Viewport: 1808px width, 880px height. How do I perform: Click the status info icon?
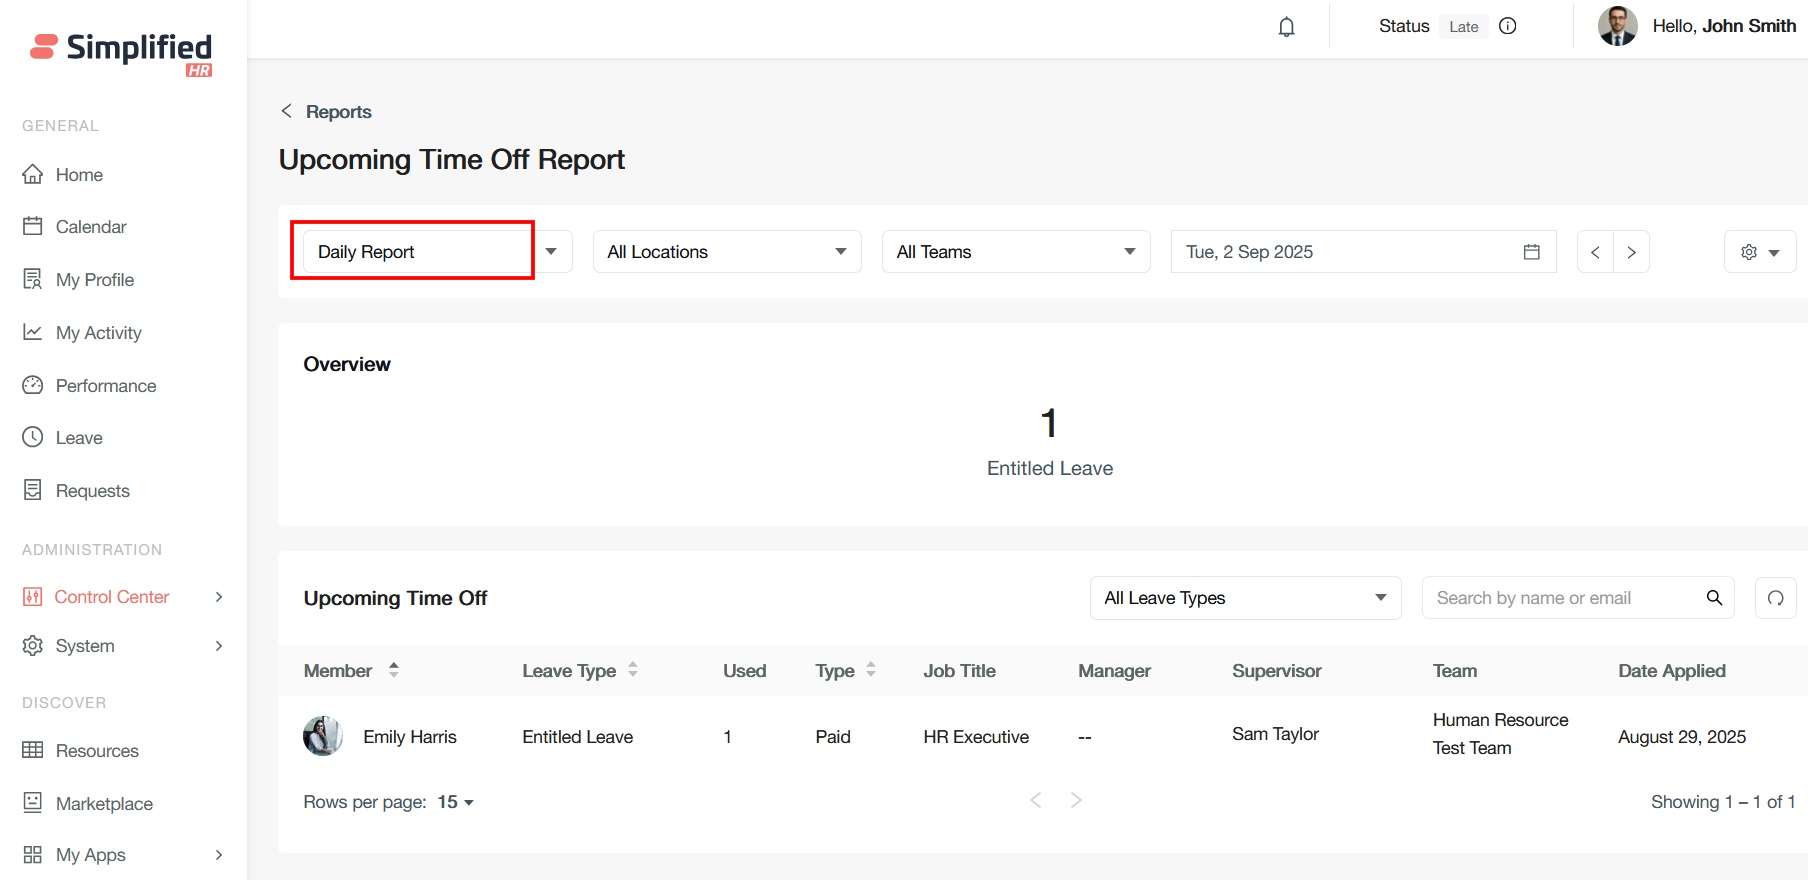(x=1508, y=26)
